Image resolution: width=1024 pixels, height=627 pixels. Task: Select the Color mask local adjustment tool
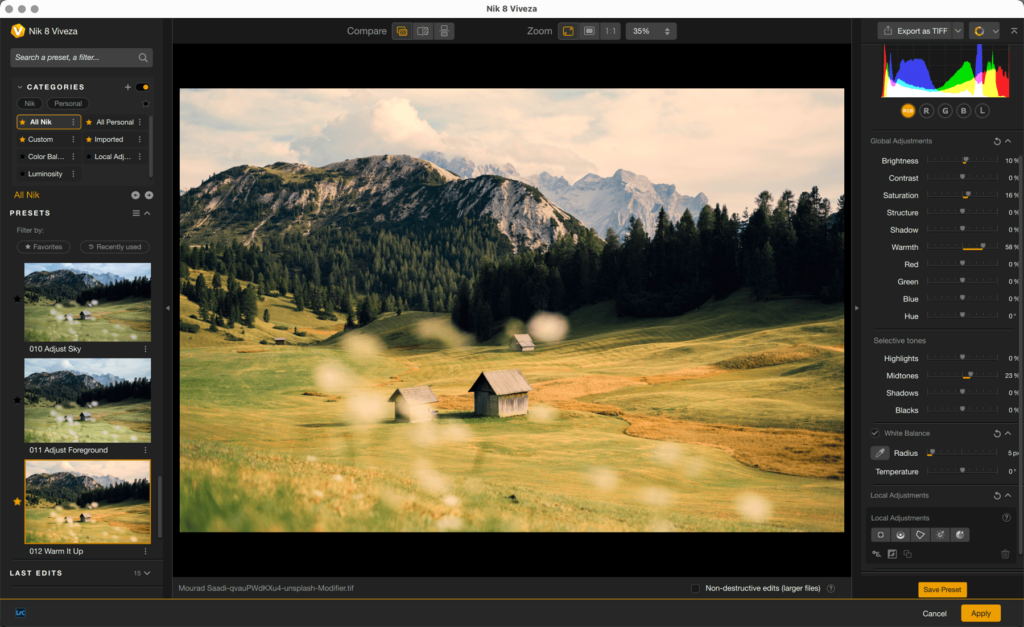[960, 535]
